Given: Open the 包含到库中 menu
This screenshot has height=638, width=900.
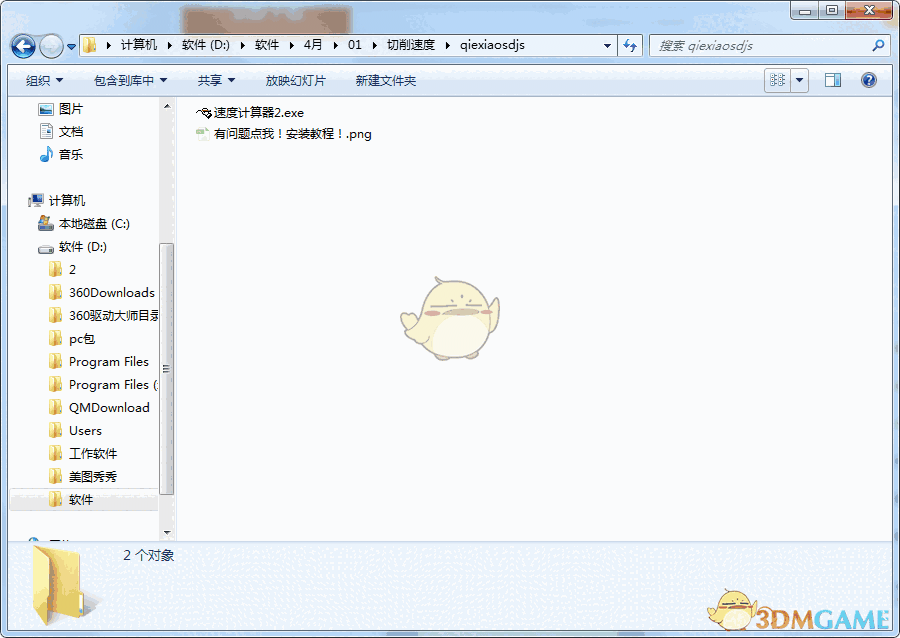Looking at the screenshot, I should click(x=130, y=80).
